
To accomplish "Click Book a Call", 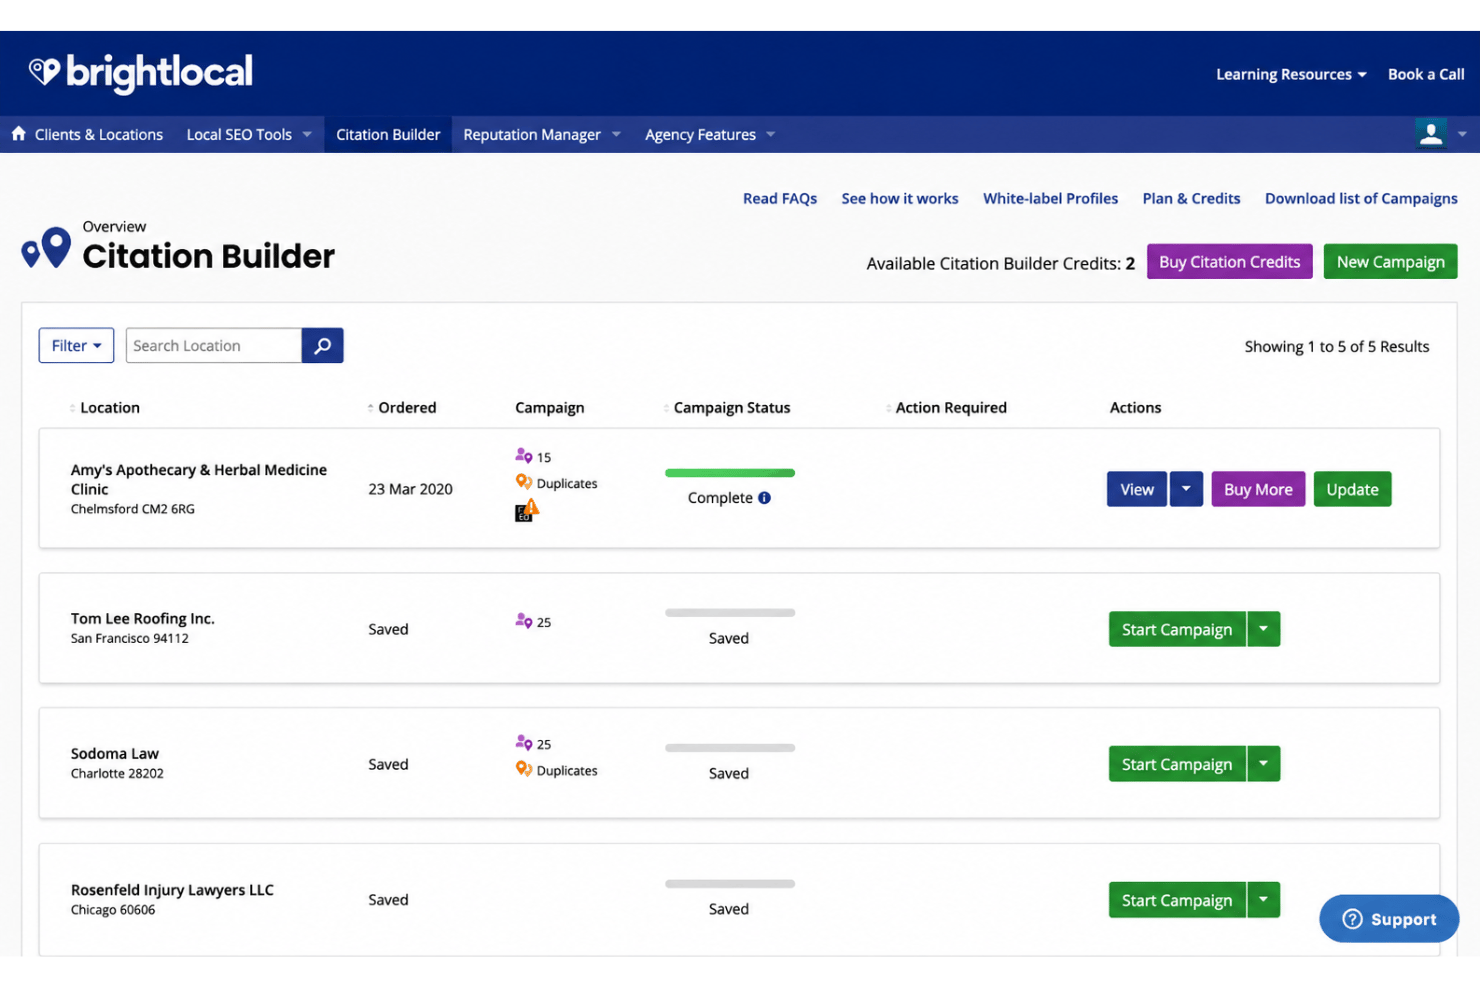I will tap(1426, 74).
